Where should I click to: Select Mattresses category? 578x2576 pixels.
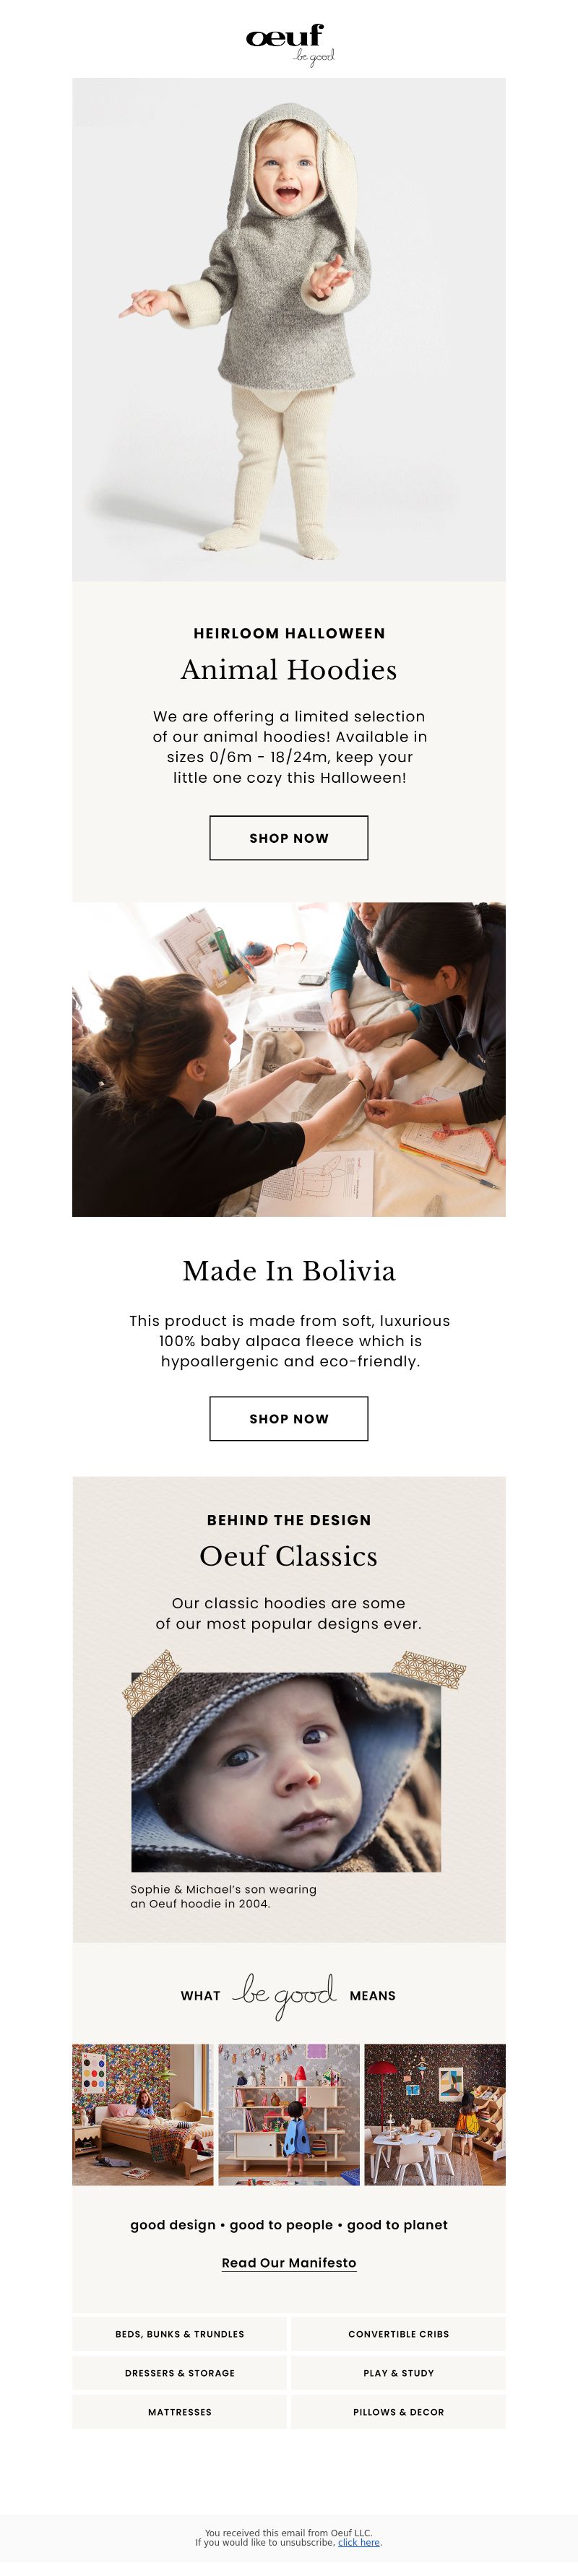[x=179, y=2411]
